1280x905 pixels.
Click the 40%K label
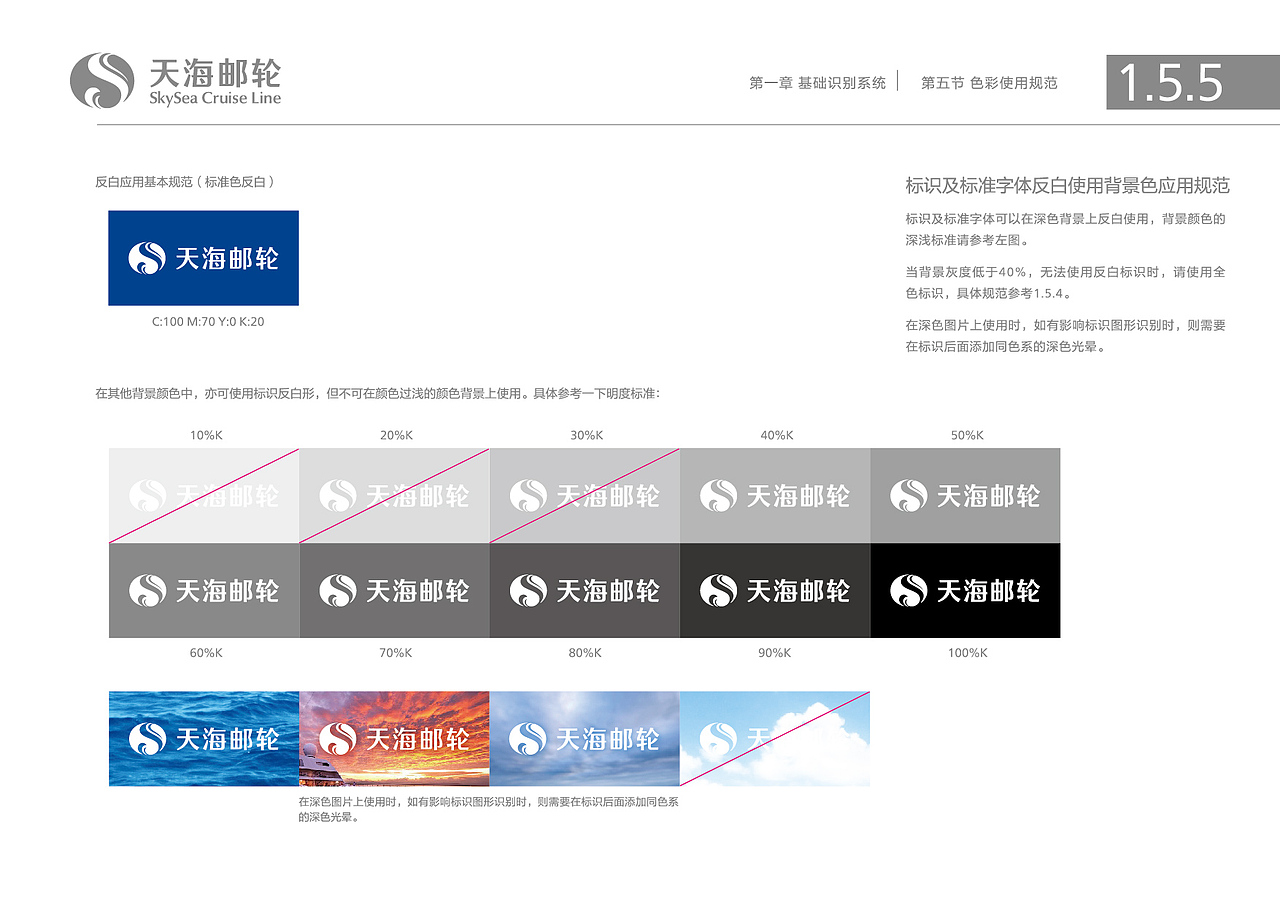coord(776,435)
